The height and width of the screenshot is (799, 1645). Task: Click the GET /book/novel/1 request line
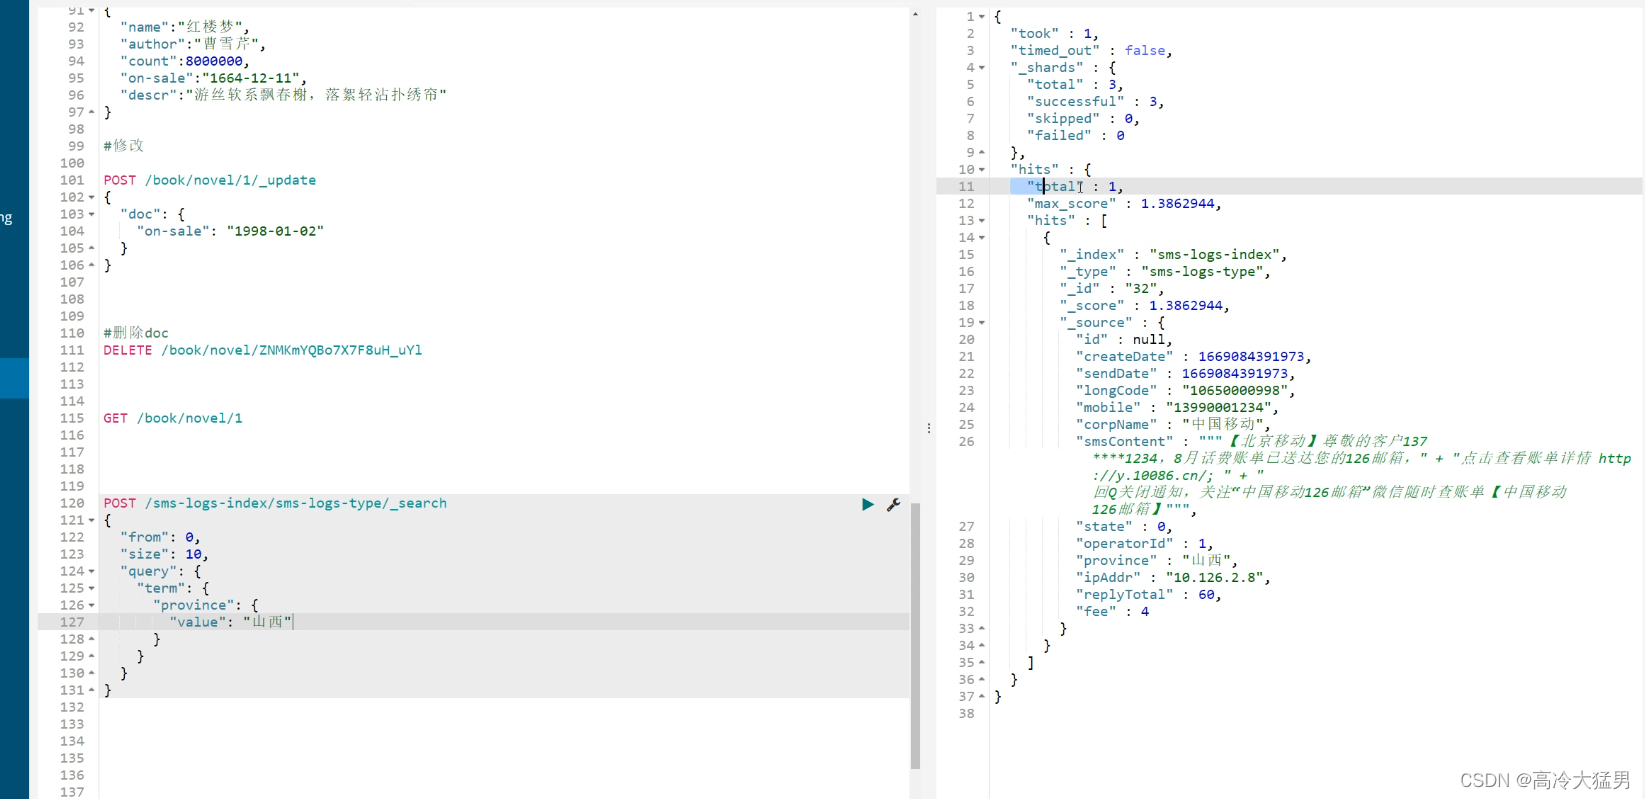click(173, 418)
